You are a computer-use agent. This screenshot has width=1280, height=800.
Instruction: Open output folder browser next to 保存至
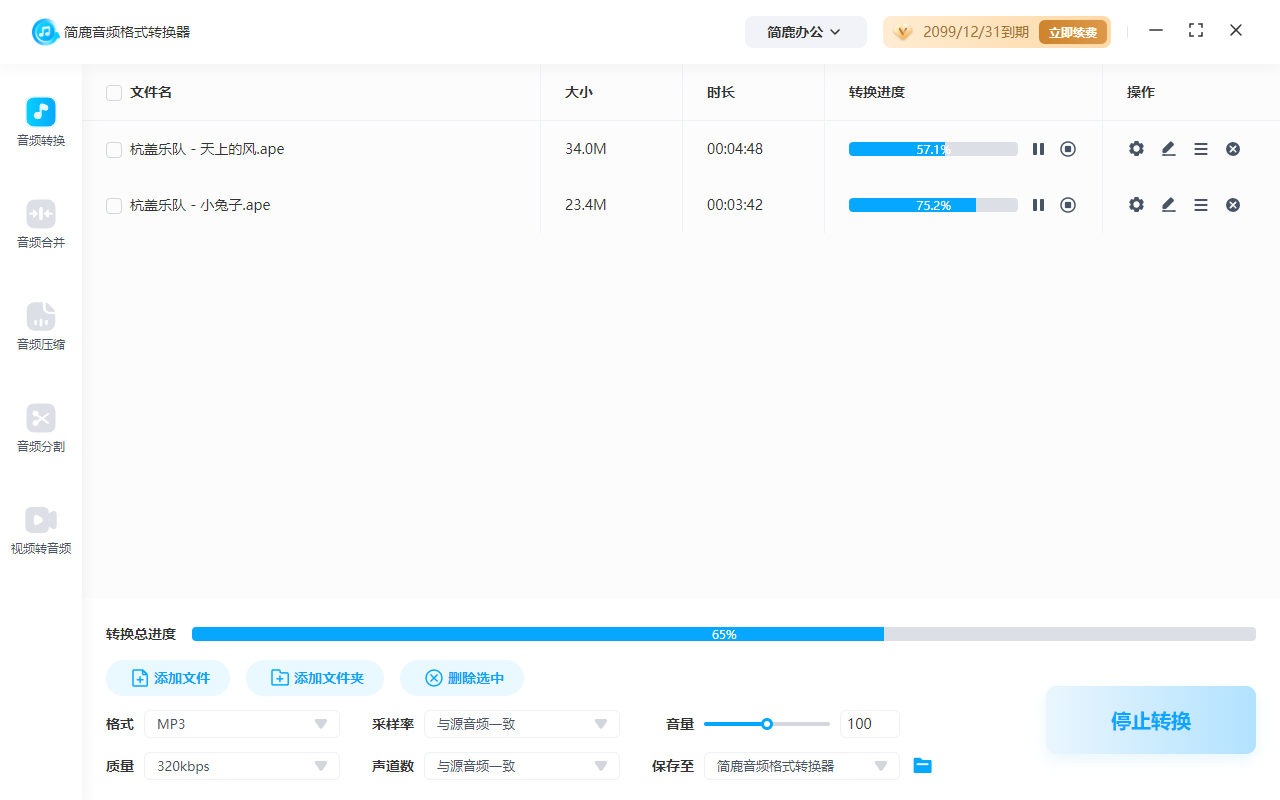[x=922, y=765]
